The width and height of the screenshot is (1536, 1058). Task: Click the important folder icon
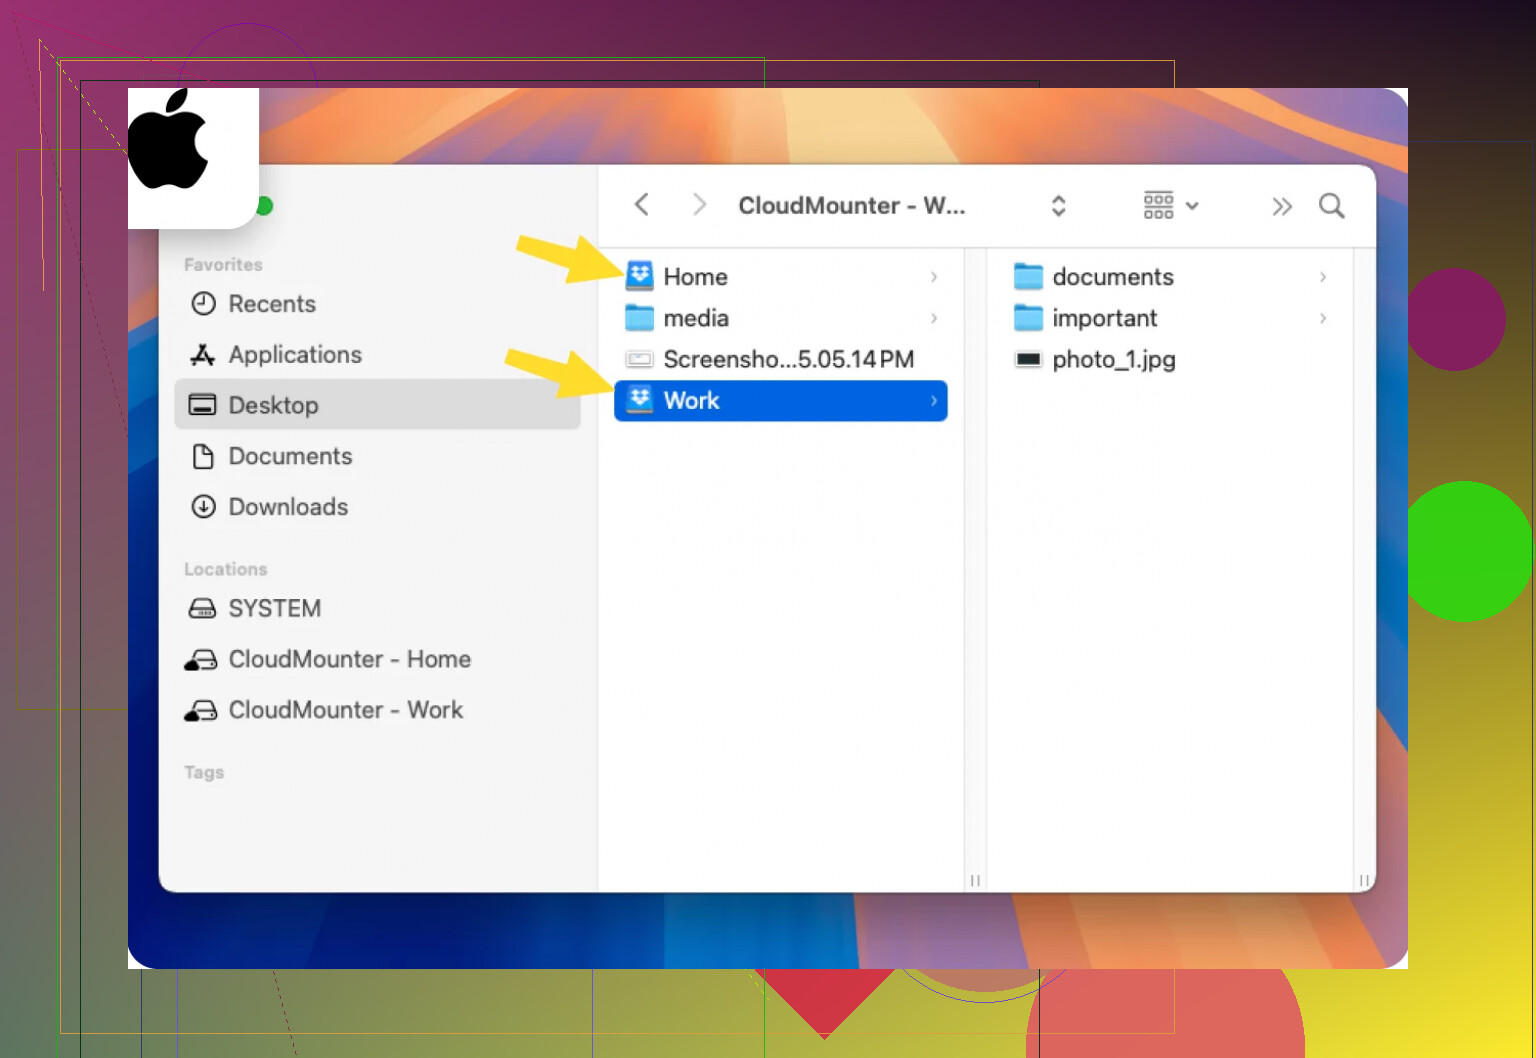[x=1028, y=318]
